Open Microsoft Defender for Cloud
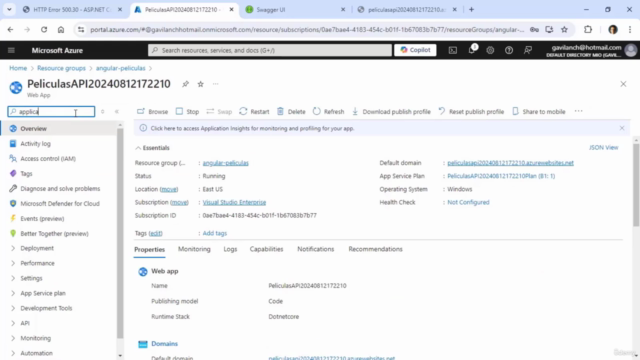The image size is (640, 360). pos(59,204)
